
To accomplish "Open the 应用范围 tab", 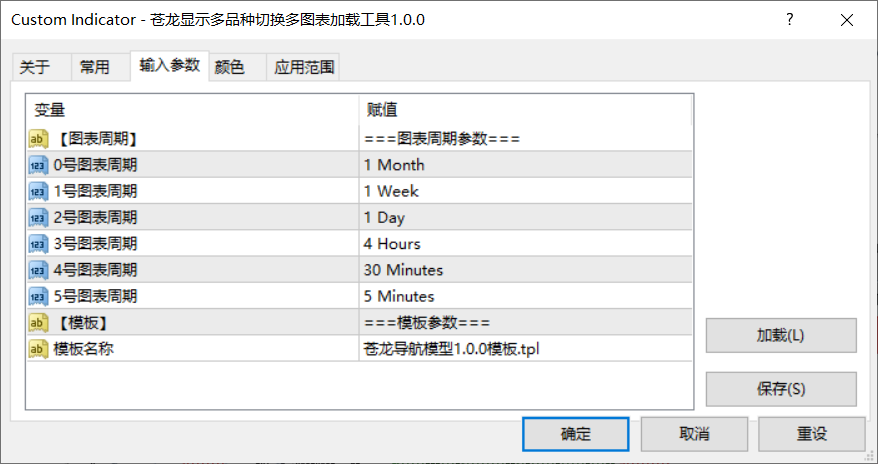I will tap(305, 67).
